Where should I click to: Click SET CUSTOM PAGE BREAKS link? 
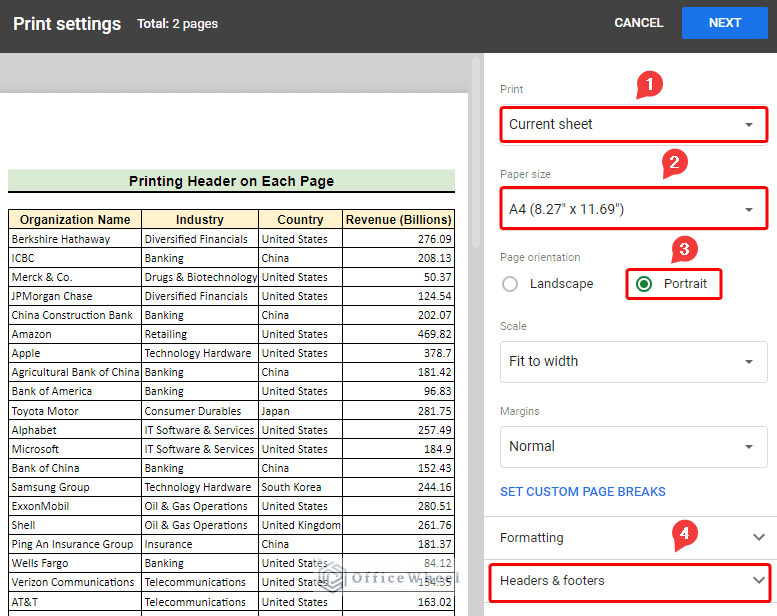(x=583, y=492)
